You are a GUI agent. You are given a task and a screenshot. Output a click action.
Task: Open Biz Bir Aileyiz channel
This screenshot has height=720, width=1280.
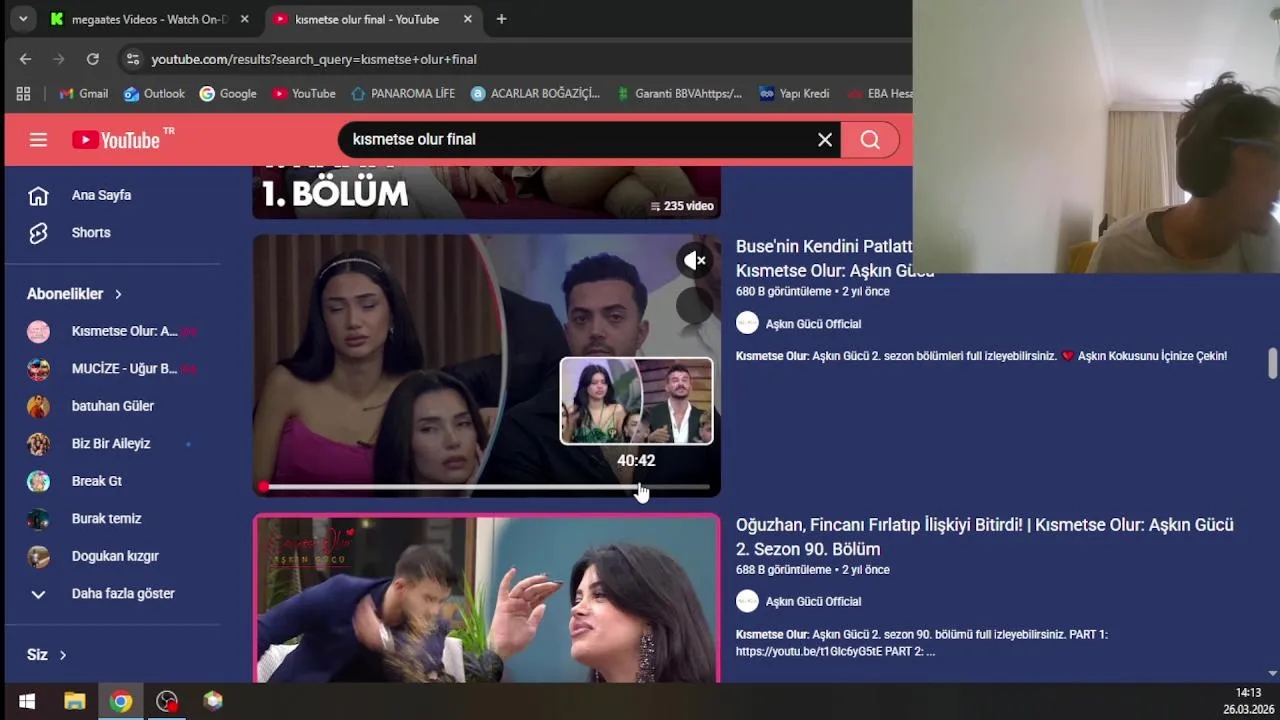click(112, 444)
